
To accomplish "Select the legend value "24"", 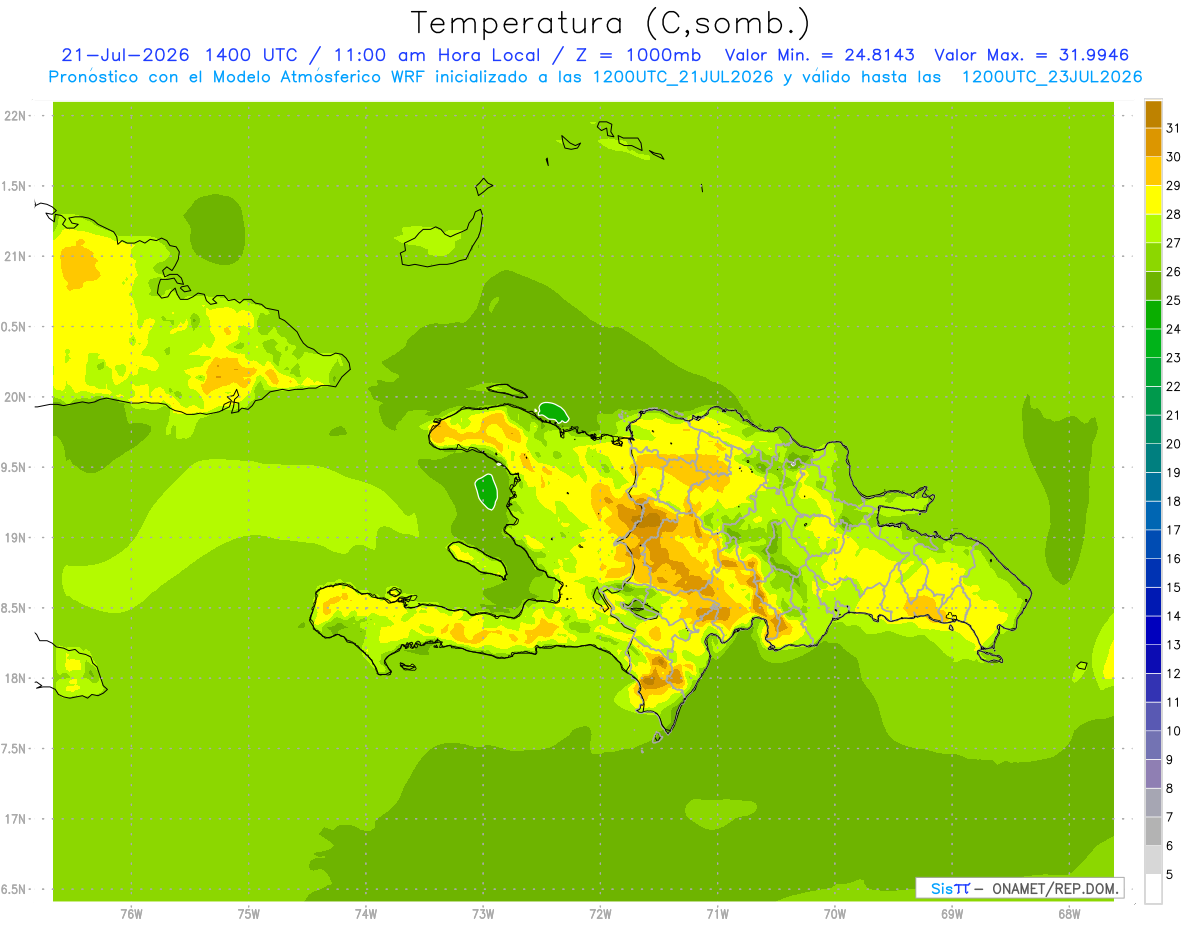I will 1173,328.
